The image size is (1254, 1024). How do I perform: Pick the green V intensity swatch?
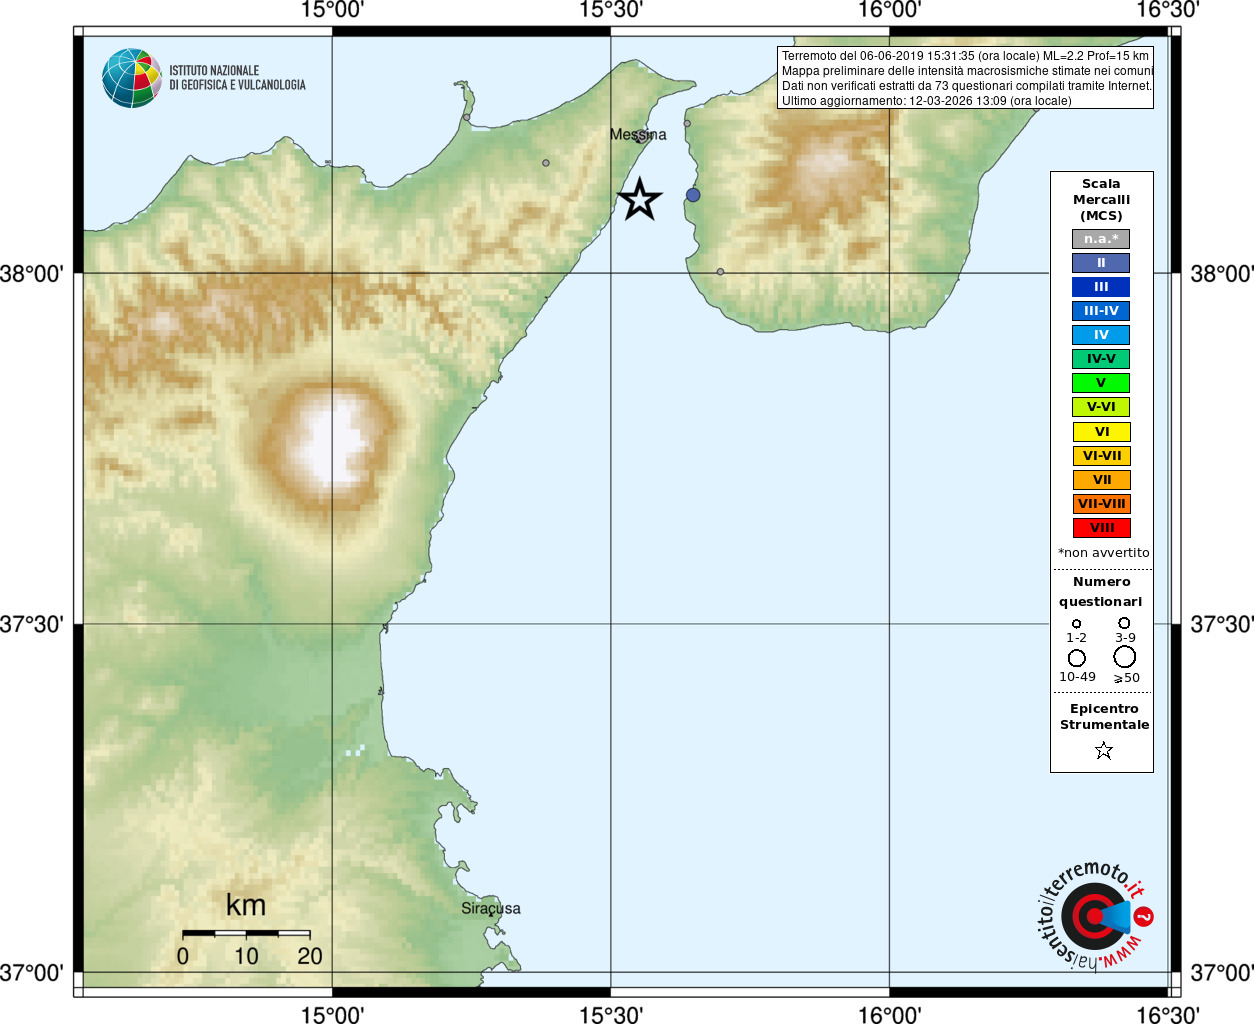1101,383
